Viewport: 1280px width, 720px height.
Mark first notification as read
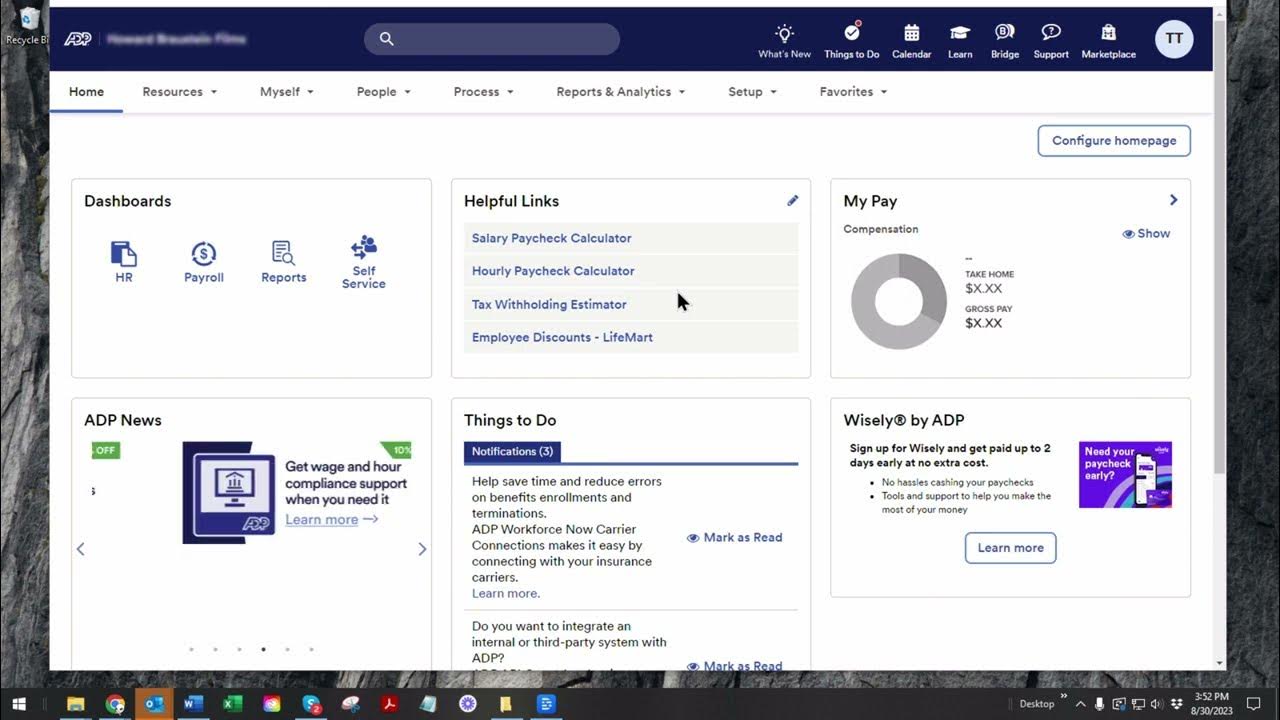coord(734,537)
